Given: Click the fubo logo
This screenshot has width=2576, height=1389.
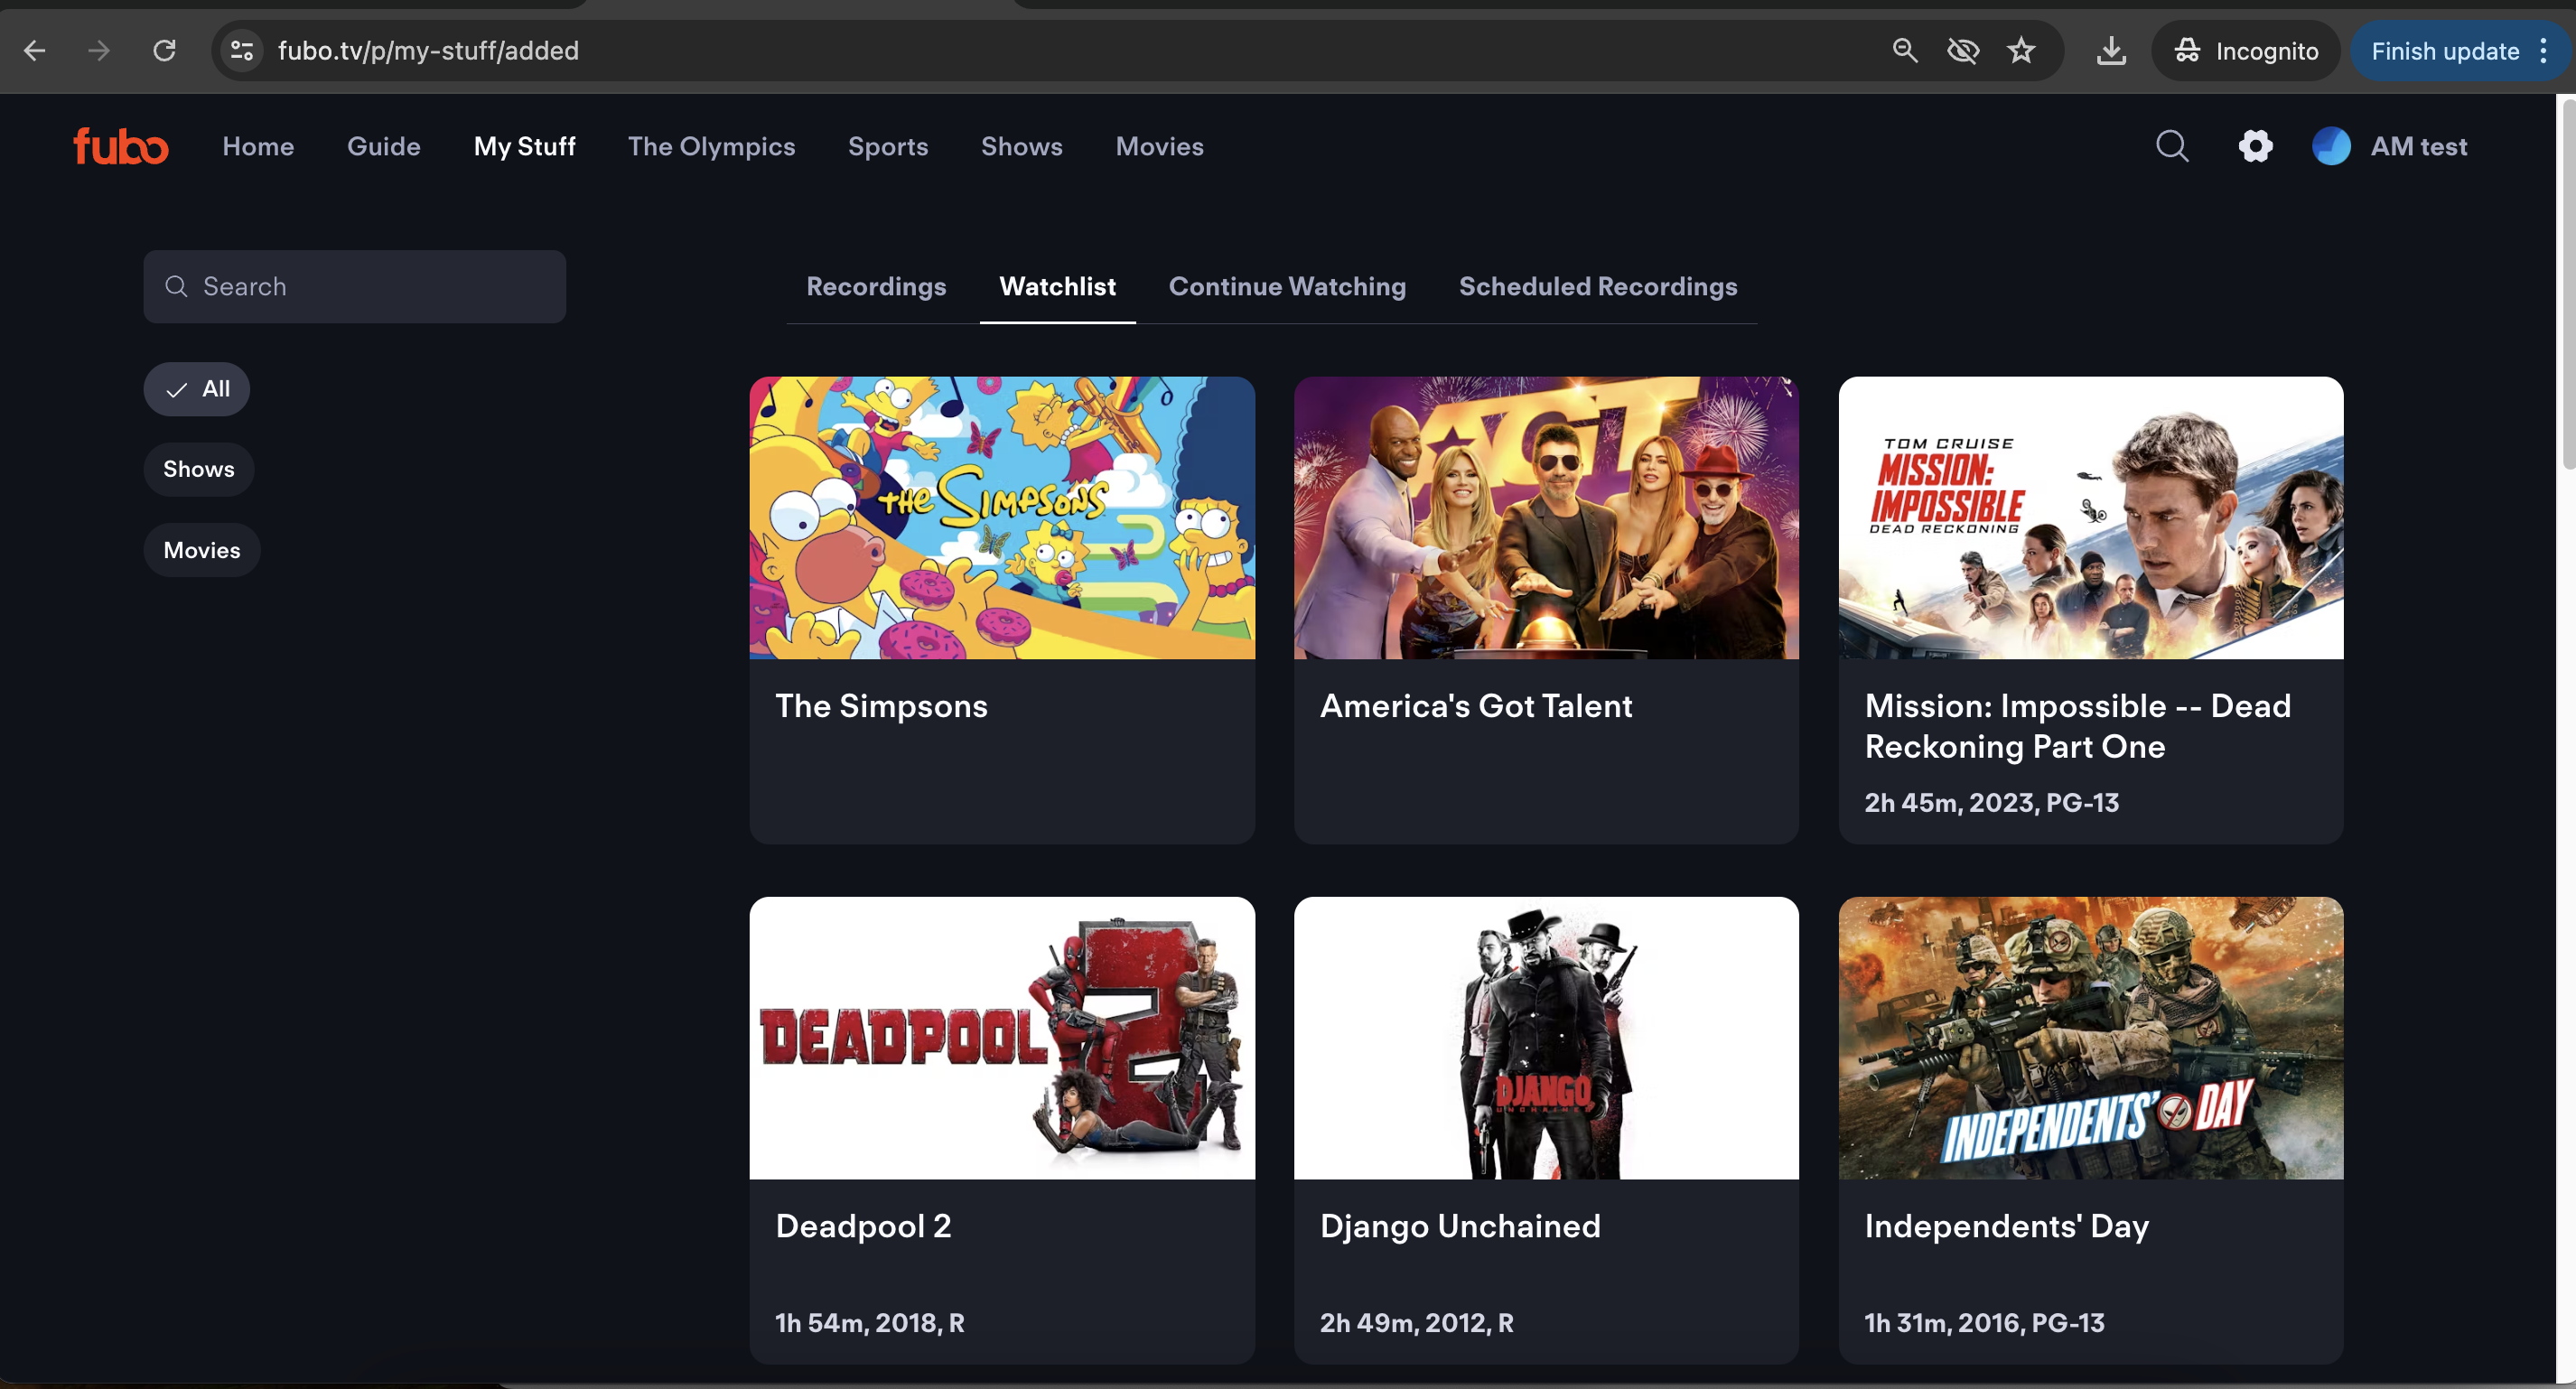Looking at the screenshot, I should click(121, 146).
